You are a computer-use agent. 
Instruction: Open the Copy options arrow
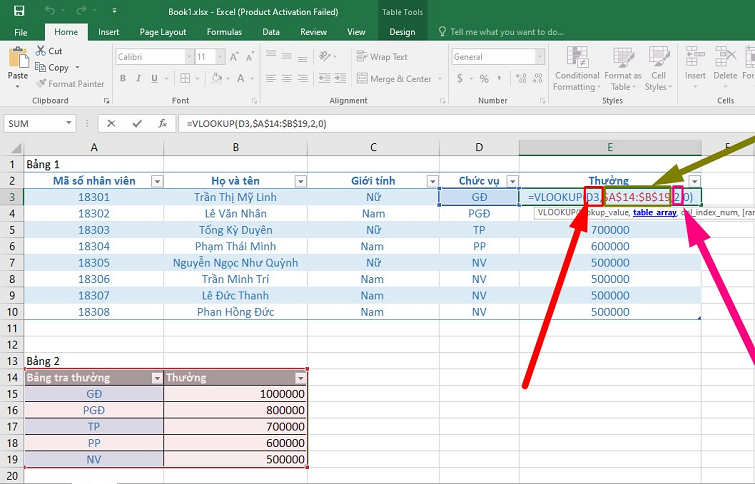pyautogui.click(x=78, y=67)
